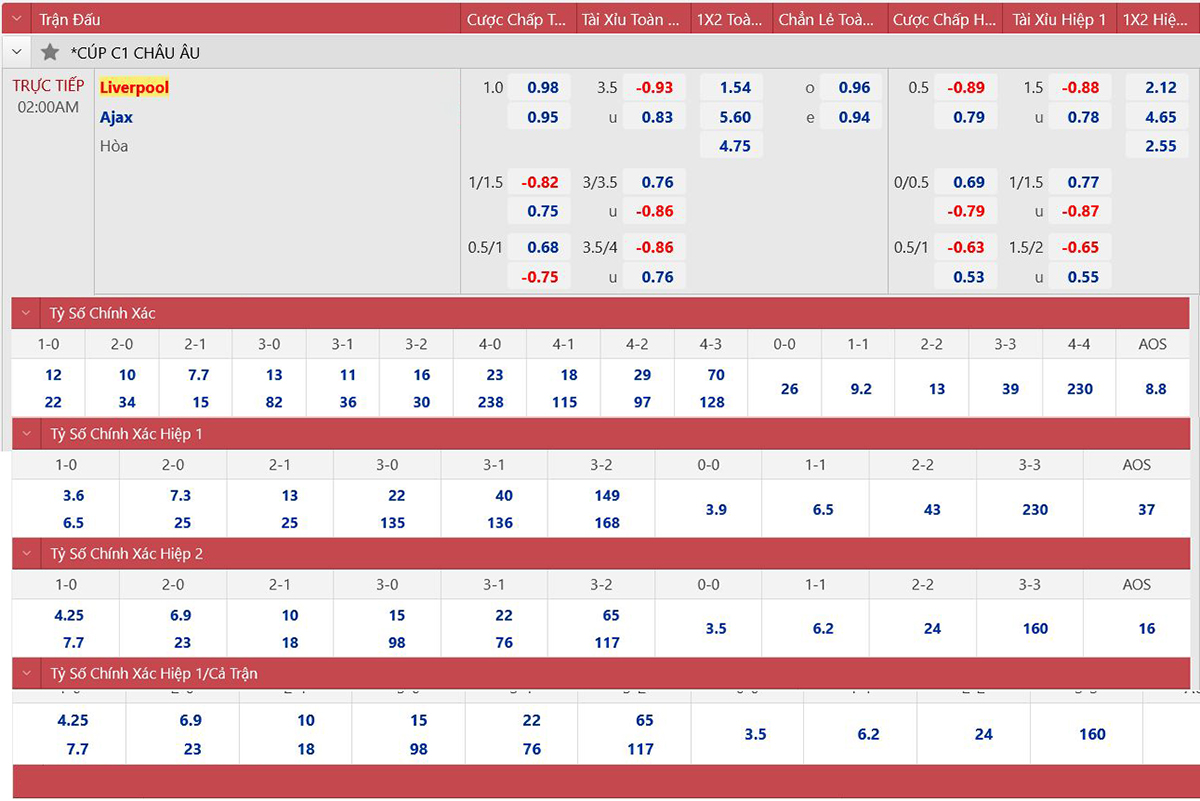Favorite the CÚP C1 CHÂU ÂU league star
Image resolution: width=1200 pixels, height=801 pixels.
pos(50,52)
